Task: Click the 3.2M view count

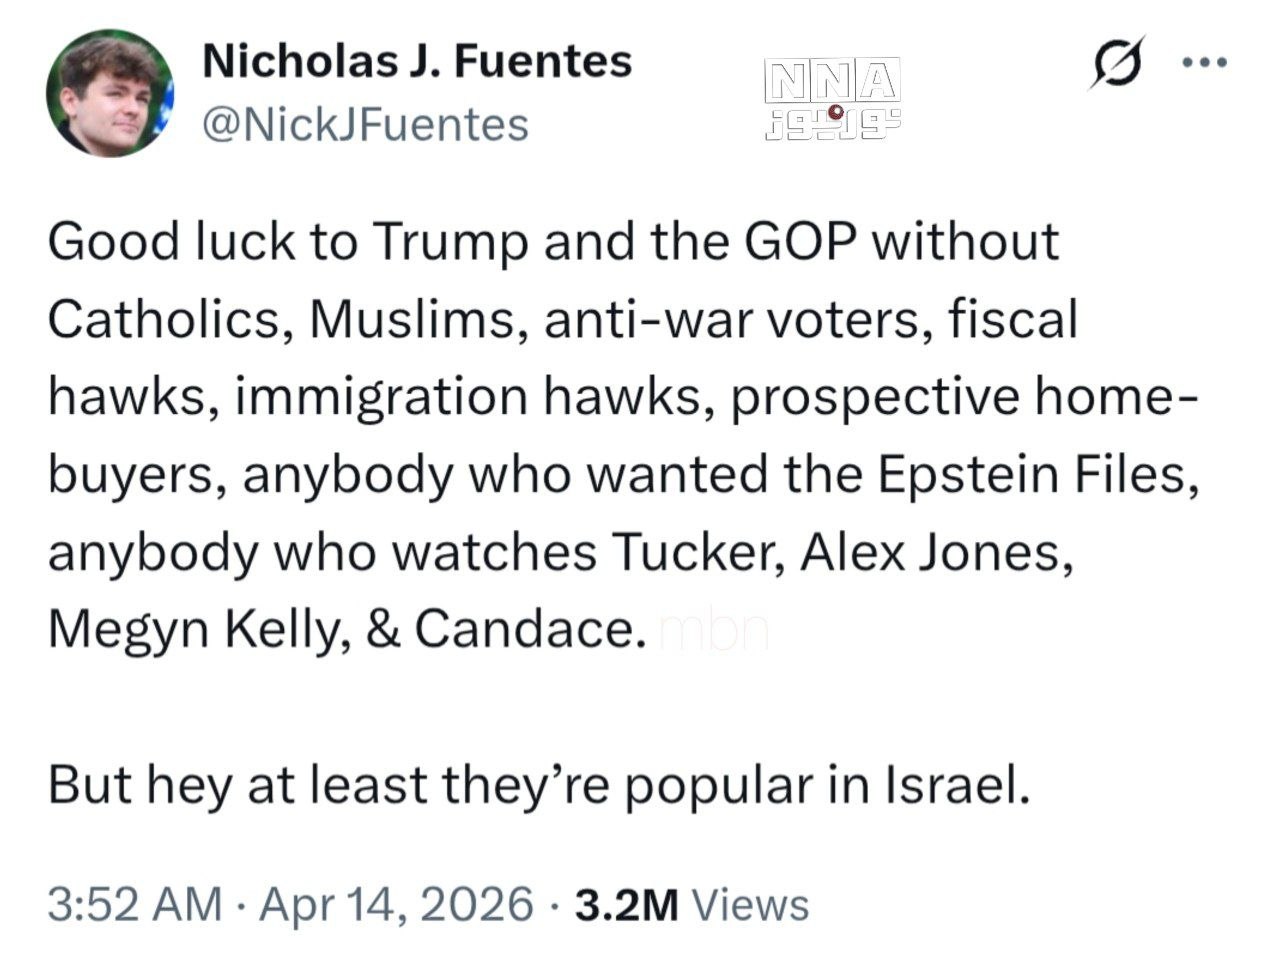Action: (x=628, y=904)
